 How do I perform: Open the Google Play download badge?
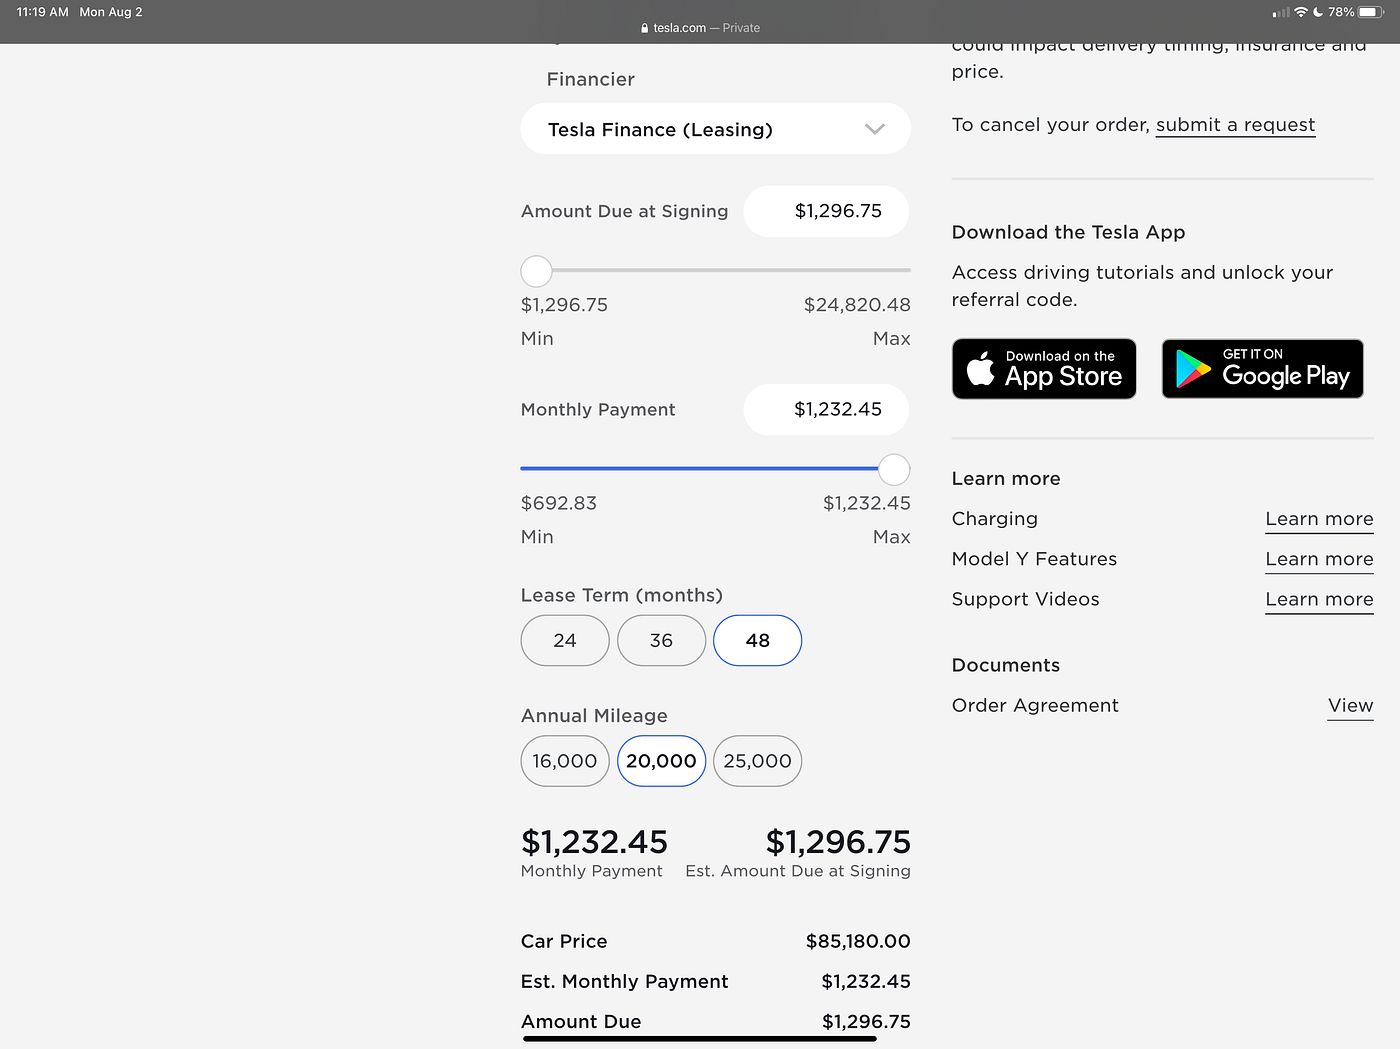(x=1263, y=369)
